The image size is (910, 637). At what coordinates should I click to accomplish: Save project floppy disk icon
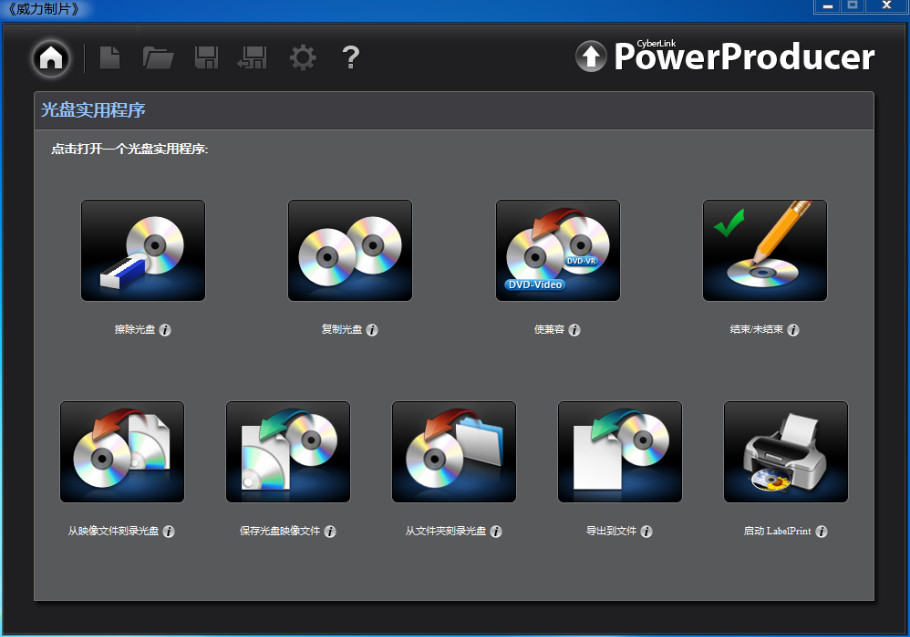[207, 58]
